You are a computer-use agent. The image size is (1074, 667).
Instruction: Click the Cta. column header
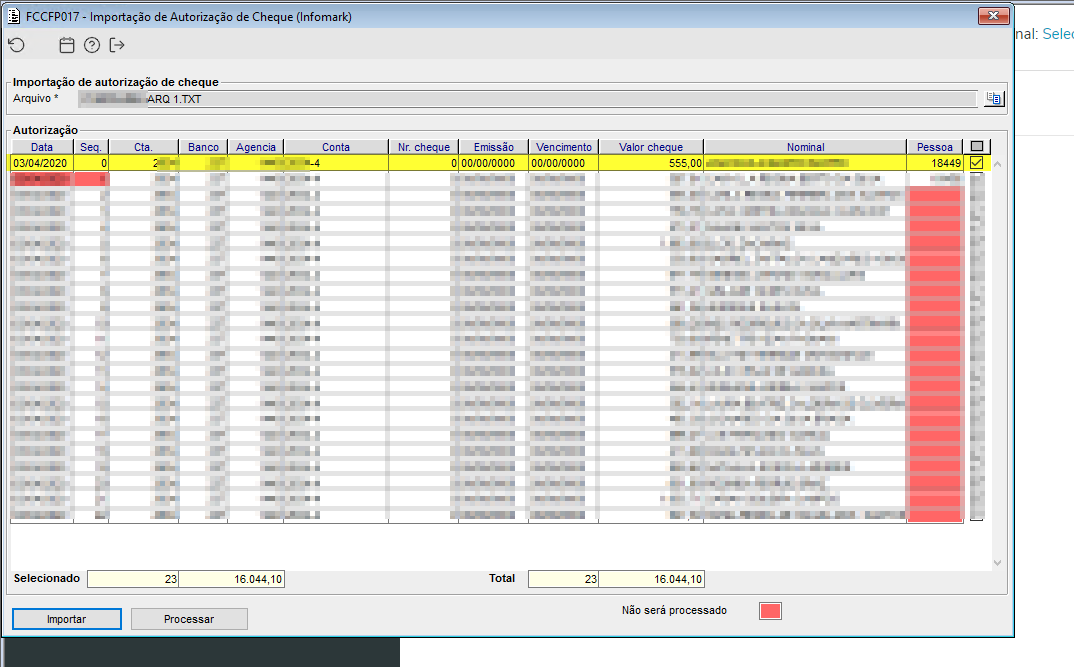(x=143, y=147)
